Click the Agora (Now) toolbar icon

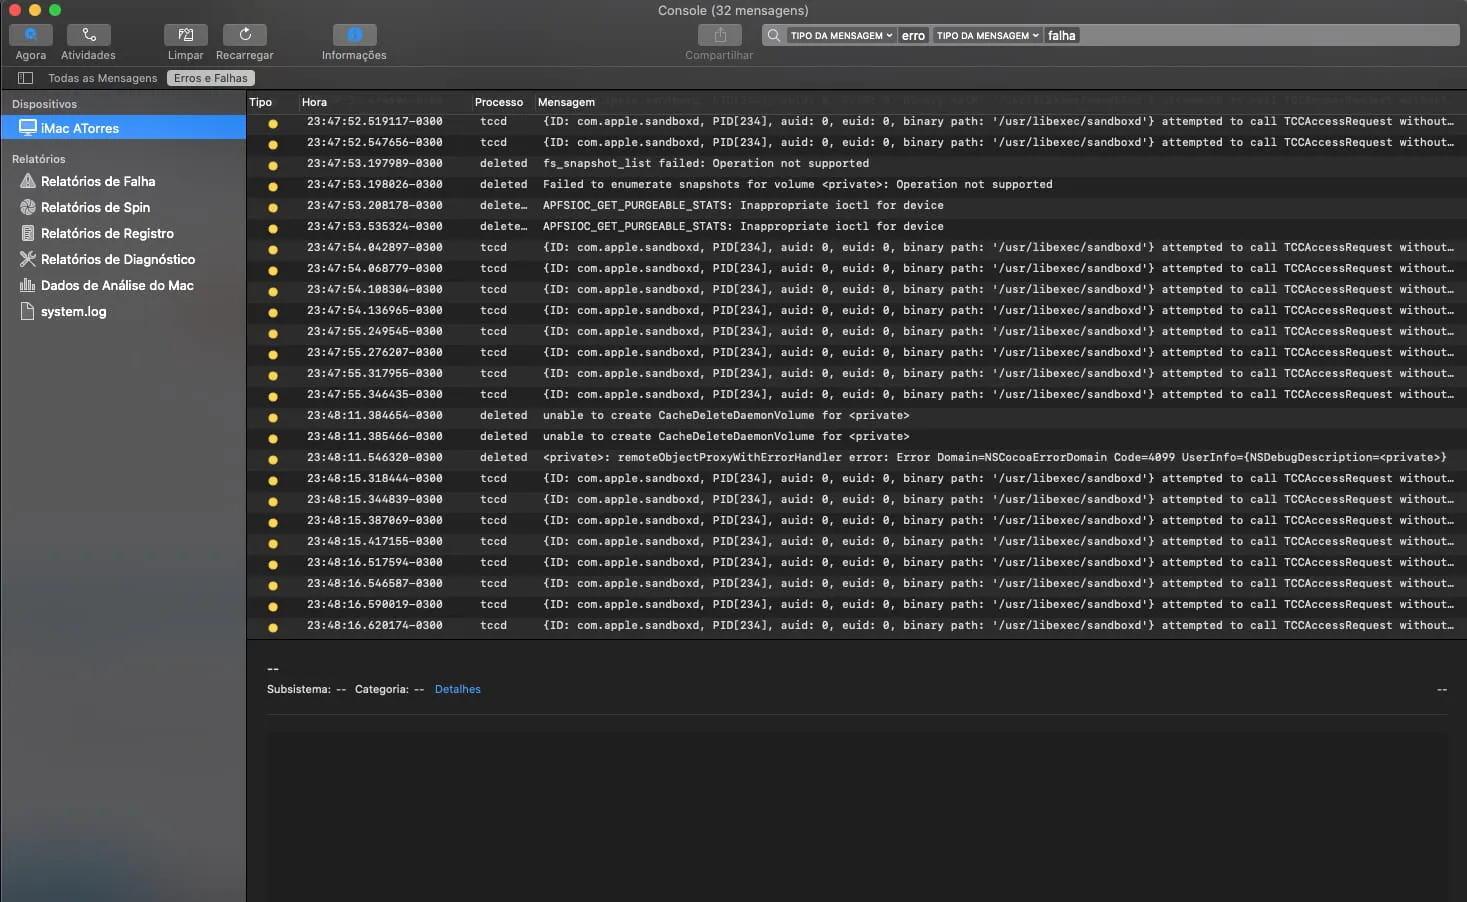[30, 35]
